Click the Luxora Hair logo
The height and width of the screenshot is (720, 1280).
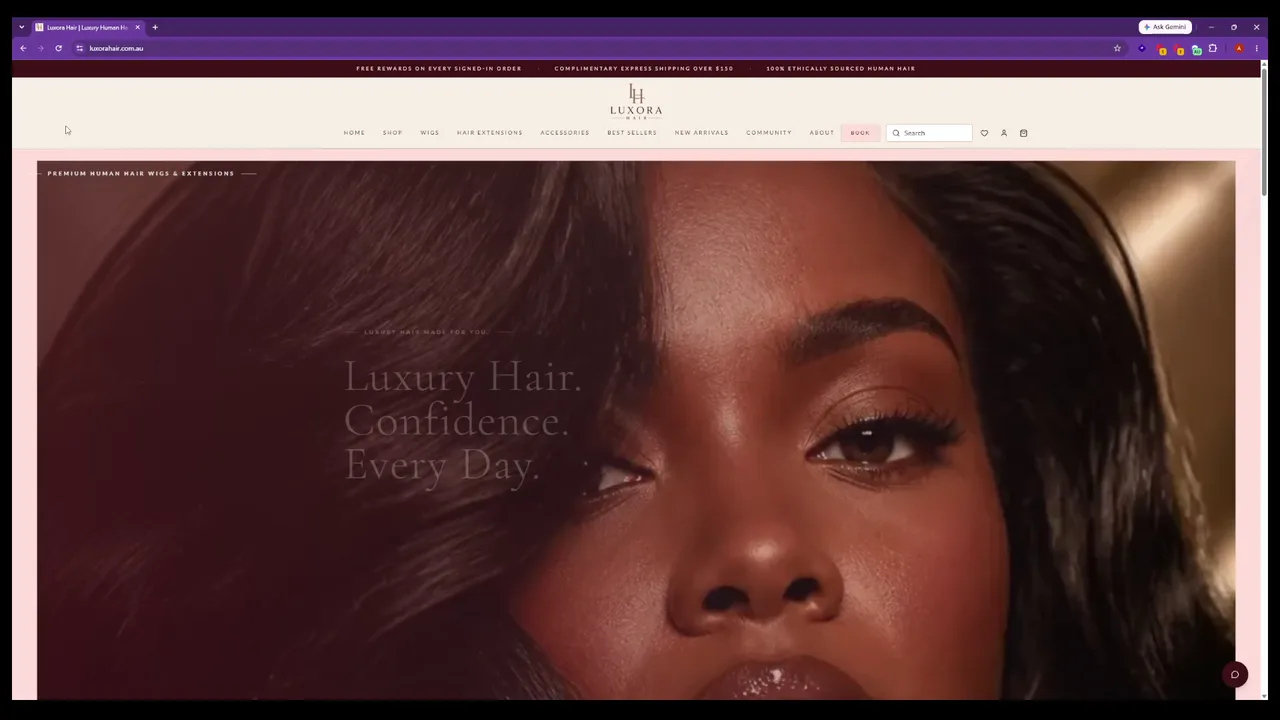[x=636, y=102]
